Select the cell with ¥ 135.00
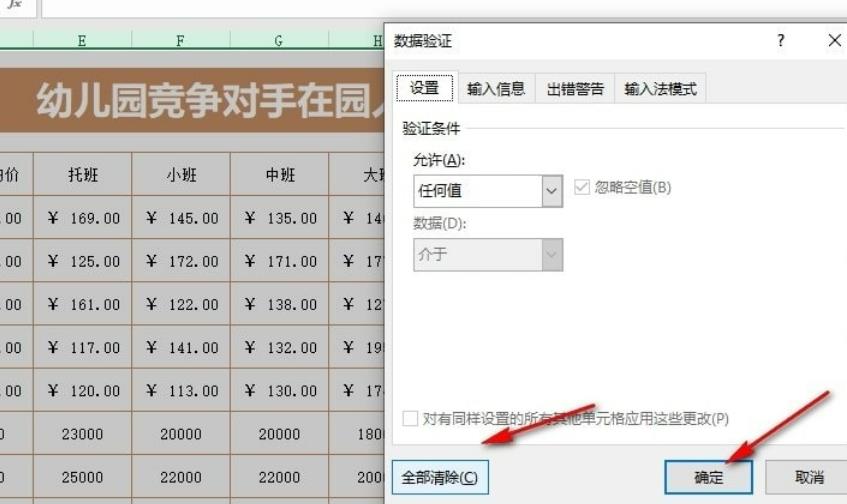This screenshot has width=847, height=504. tap(279, 217)
